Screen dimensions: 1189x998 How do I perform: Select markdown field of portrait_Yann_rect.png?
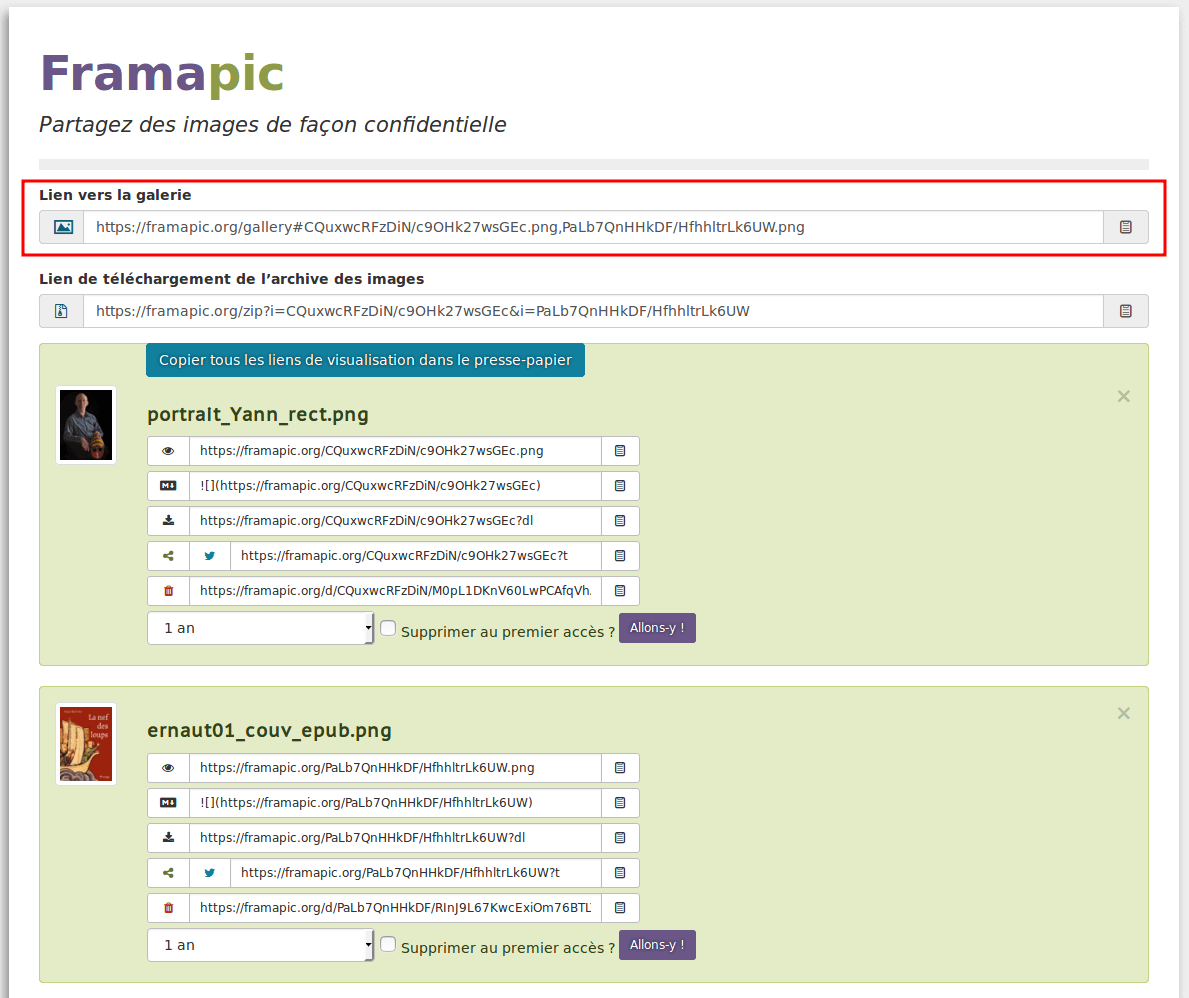coord(395,485)
